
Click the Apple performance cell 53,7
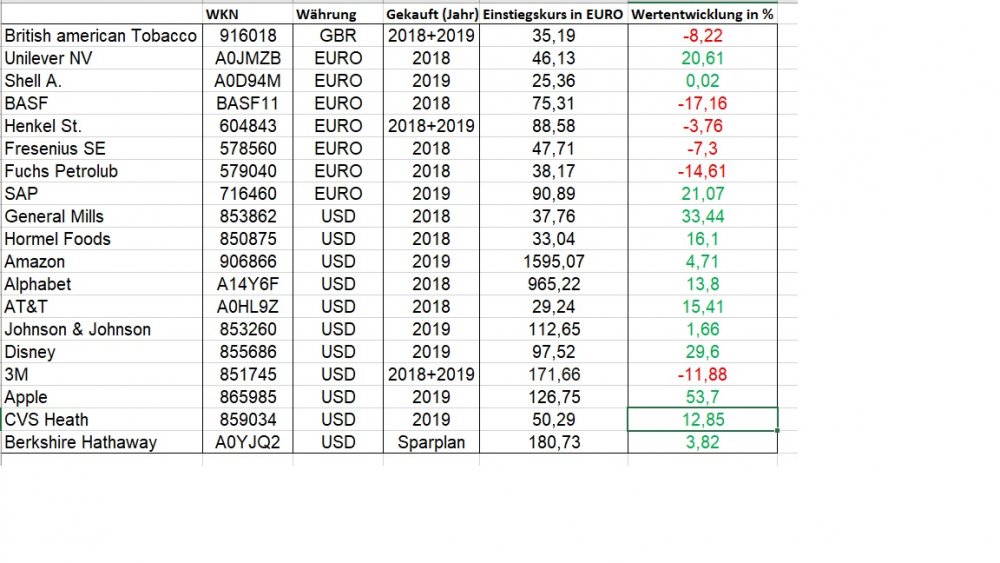(x=702, y=397)
